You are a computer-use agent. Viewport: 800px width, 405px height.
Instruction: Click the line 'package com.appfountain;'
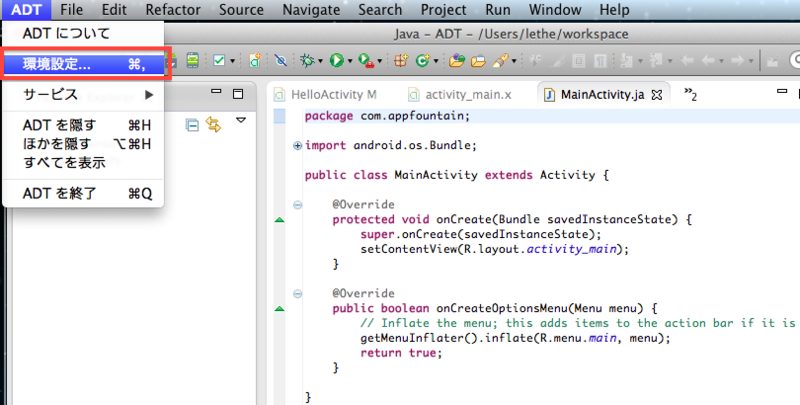pyautogui.click(x=387, y=116)
